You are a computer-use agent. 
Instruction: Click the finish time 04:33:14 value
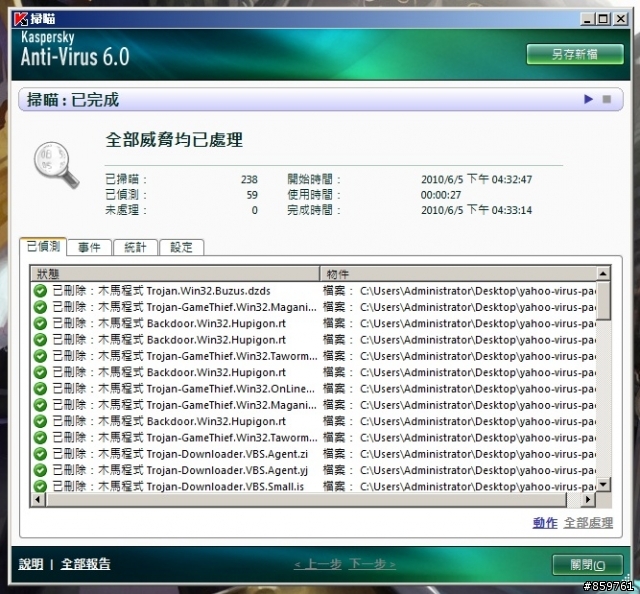(x=476, y=210)
